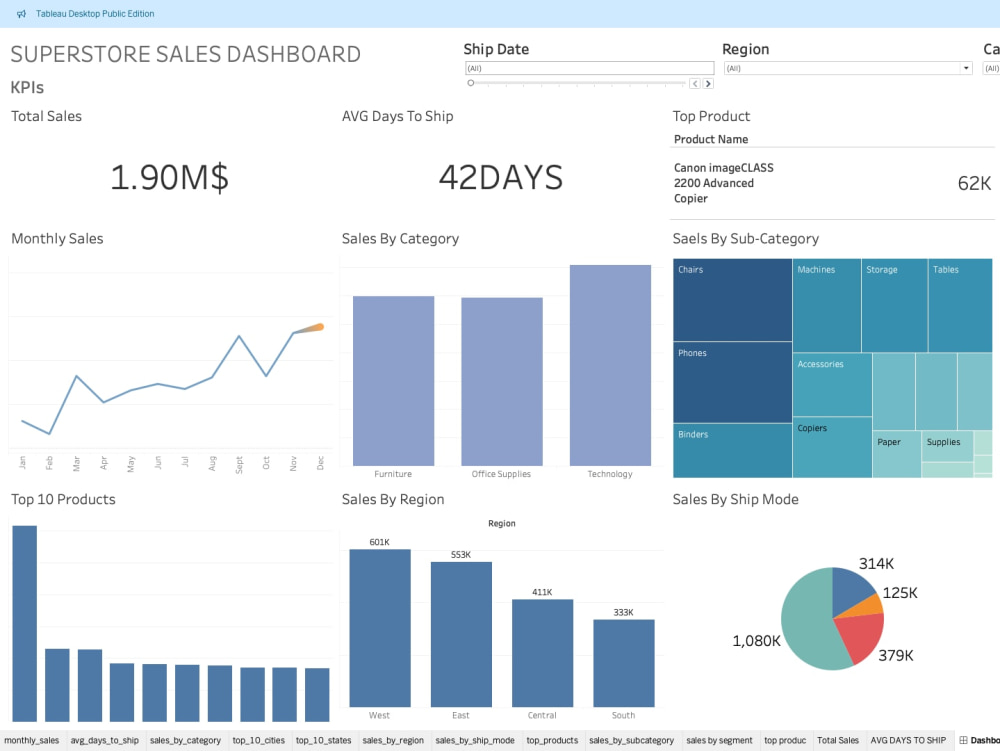Viewport: 1000px width, 751px height.
Task: Select the Technology category bar
Action: tap(610, 365)
